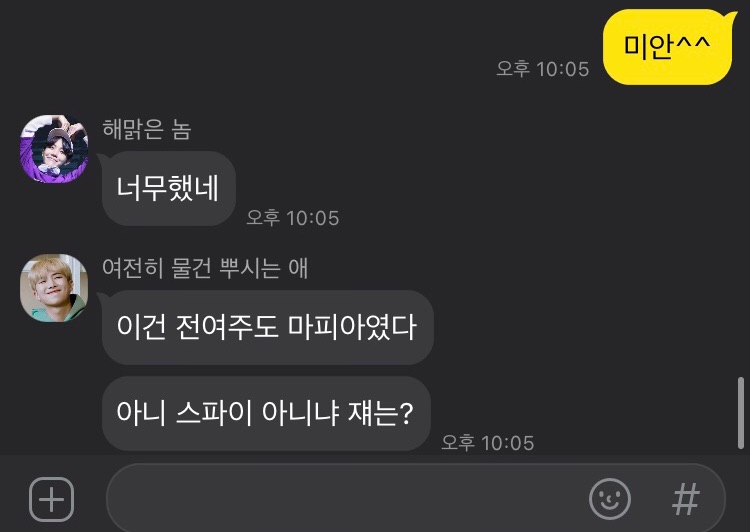The image size is (750, 532).
Task: Click the word 마피아였다 in the message
Action: click(x=352, y=327)
